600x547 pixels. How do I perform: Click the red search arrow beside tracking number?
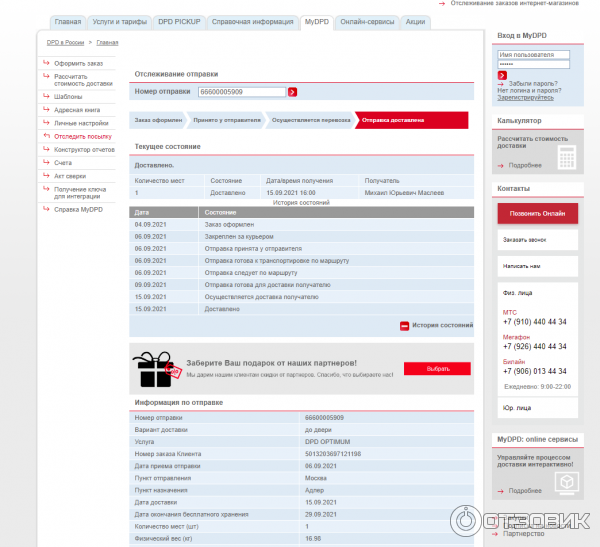(293, 92)
